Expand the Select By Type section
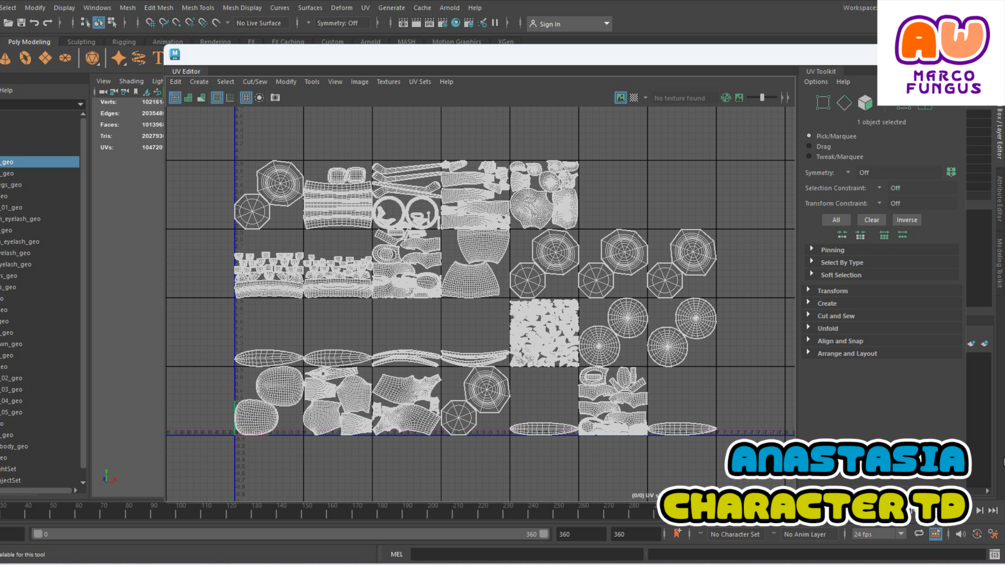1005x565 pixels. 881,262
